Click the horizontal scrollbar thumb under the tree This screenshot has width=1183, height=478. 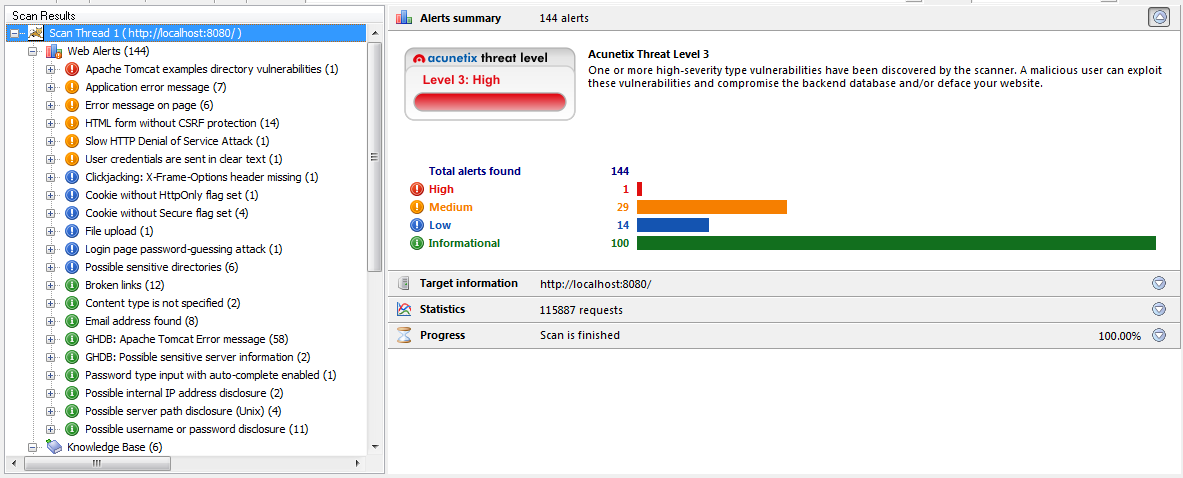click(x=96, y=464)
